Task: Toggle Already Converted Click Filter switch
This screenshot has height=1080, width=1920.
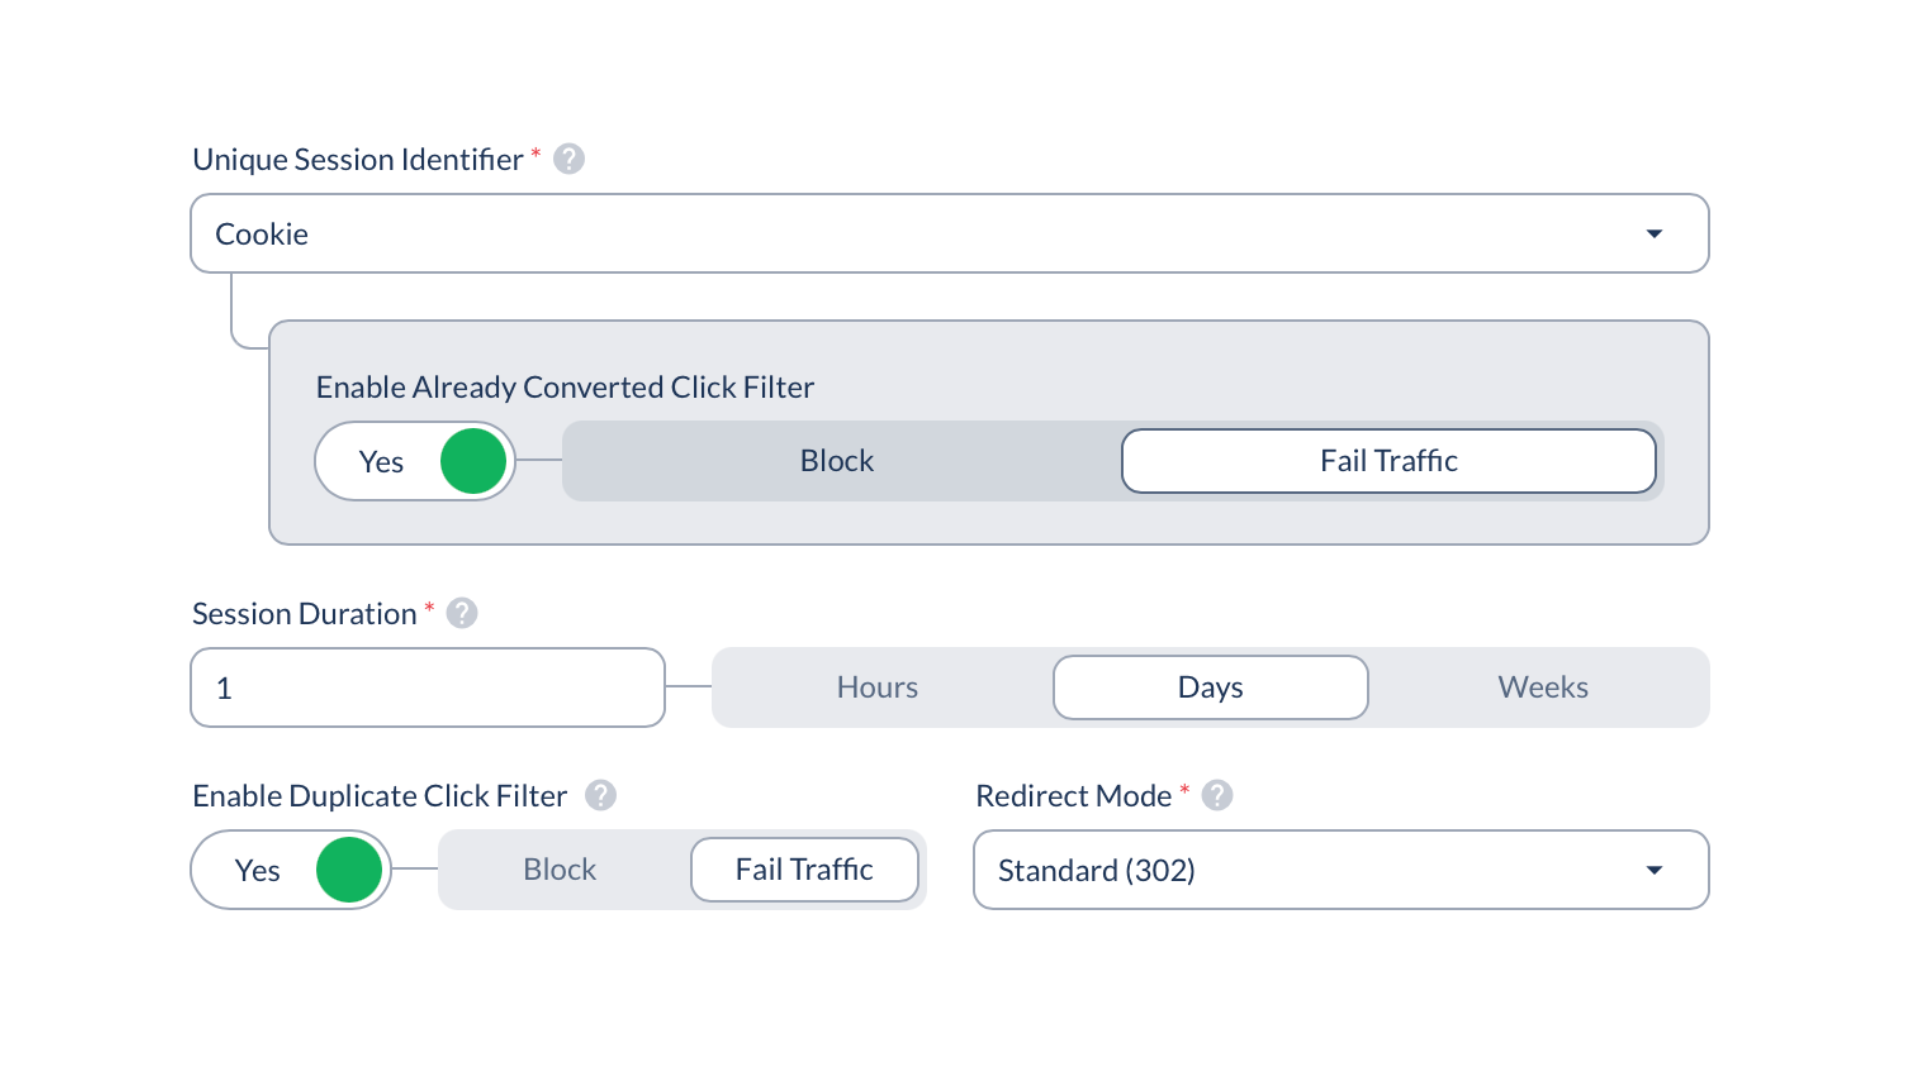Action: (x=415, y=461)
